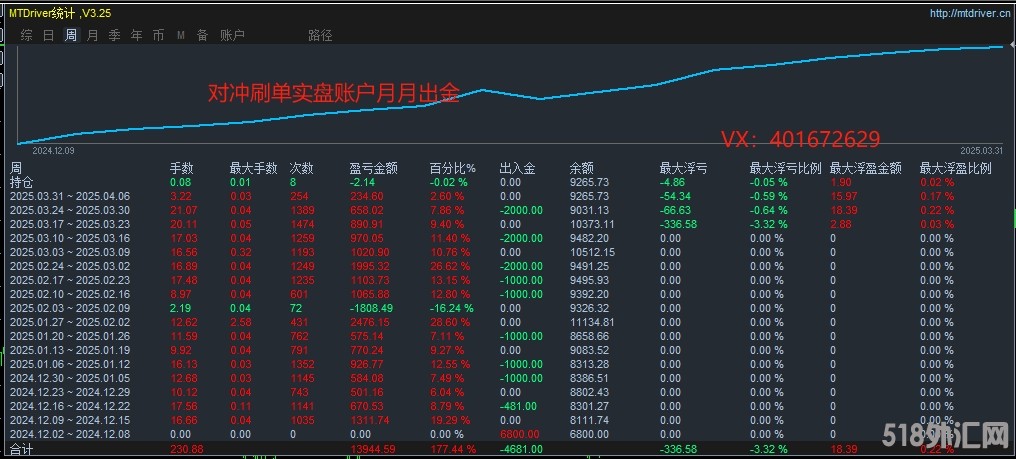Select week row 2025.03.31 ~ 2025.04.06
The height and width of the screenshot is (459, 1016).
(x=70, y=196)
